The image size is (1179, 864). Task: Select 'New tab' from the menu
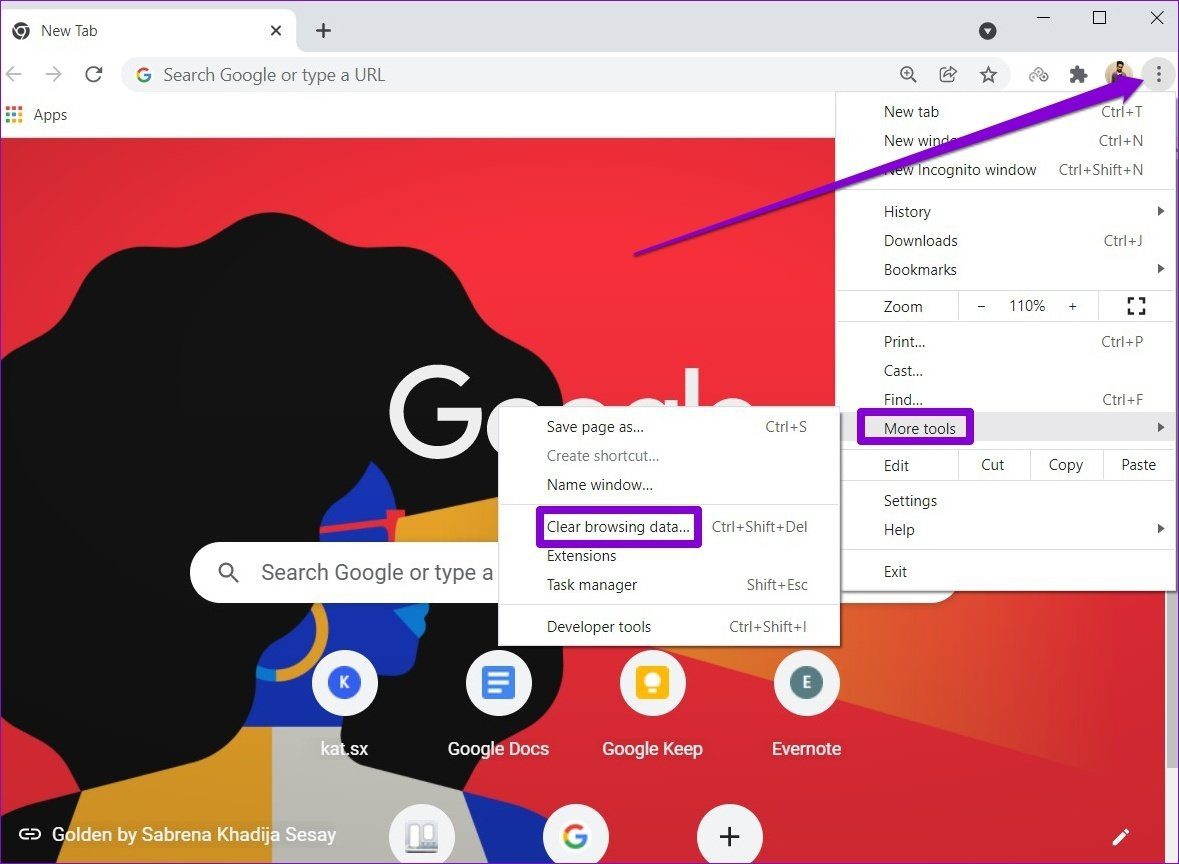click(x=1006, y=111)
